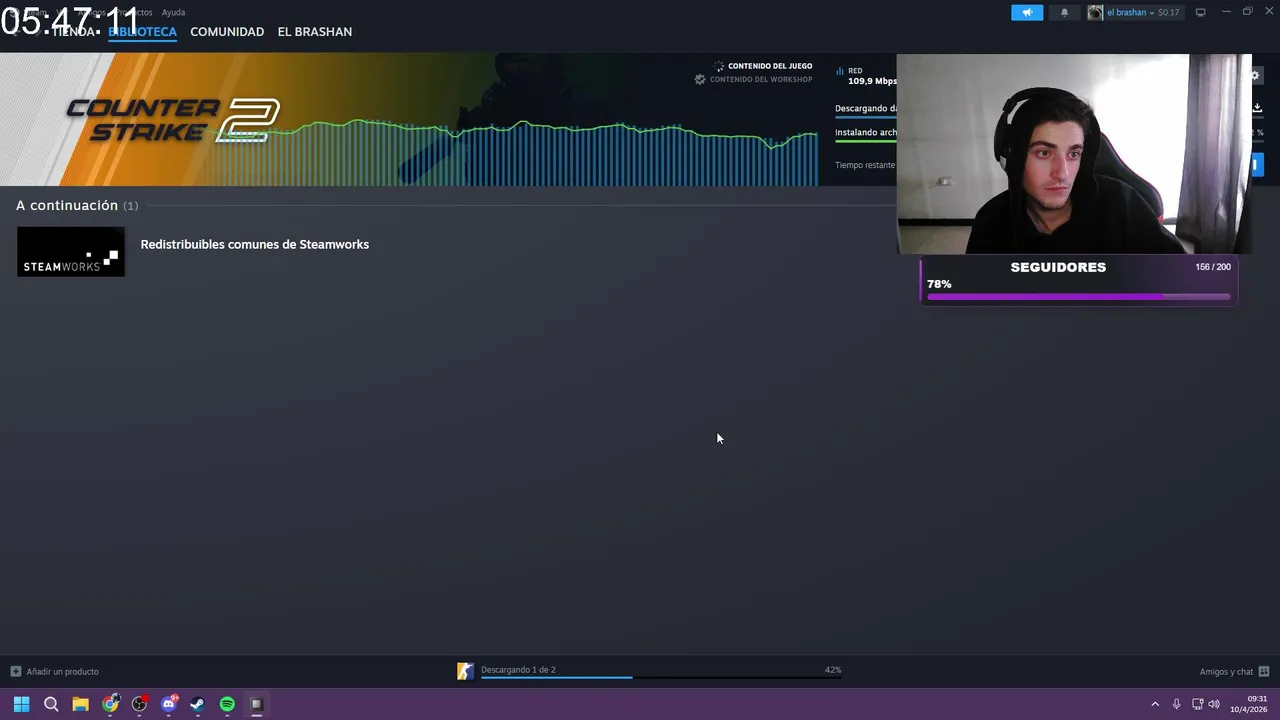
Task: Click the disk download icon at right
Action: (x=1257, y=107)
